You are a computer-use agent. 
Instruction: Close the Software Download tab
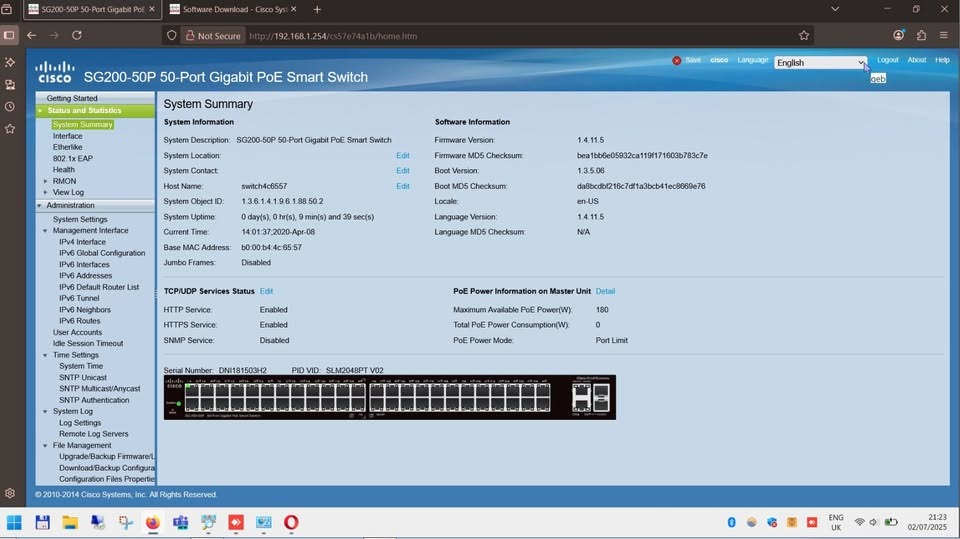(294, 9)
